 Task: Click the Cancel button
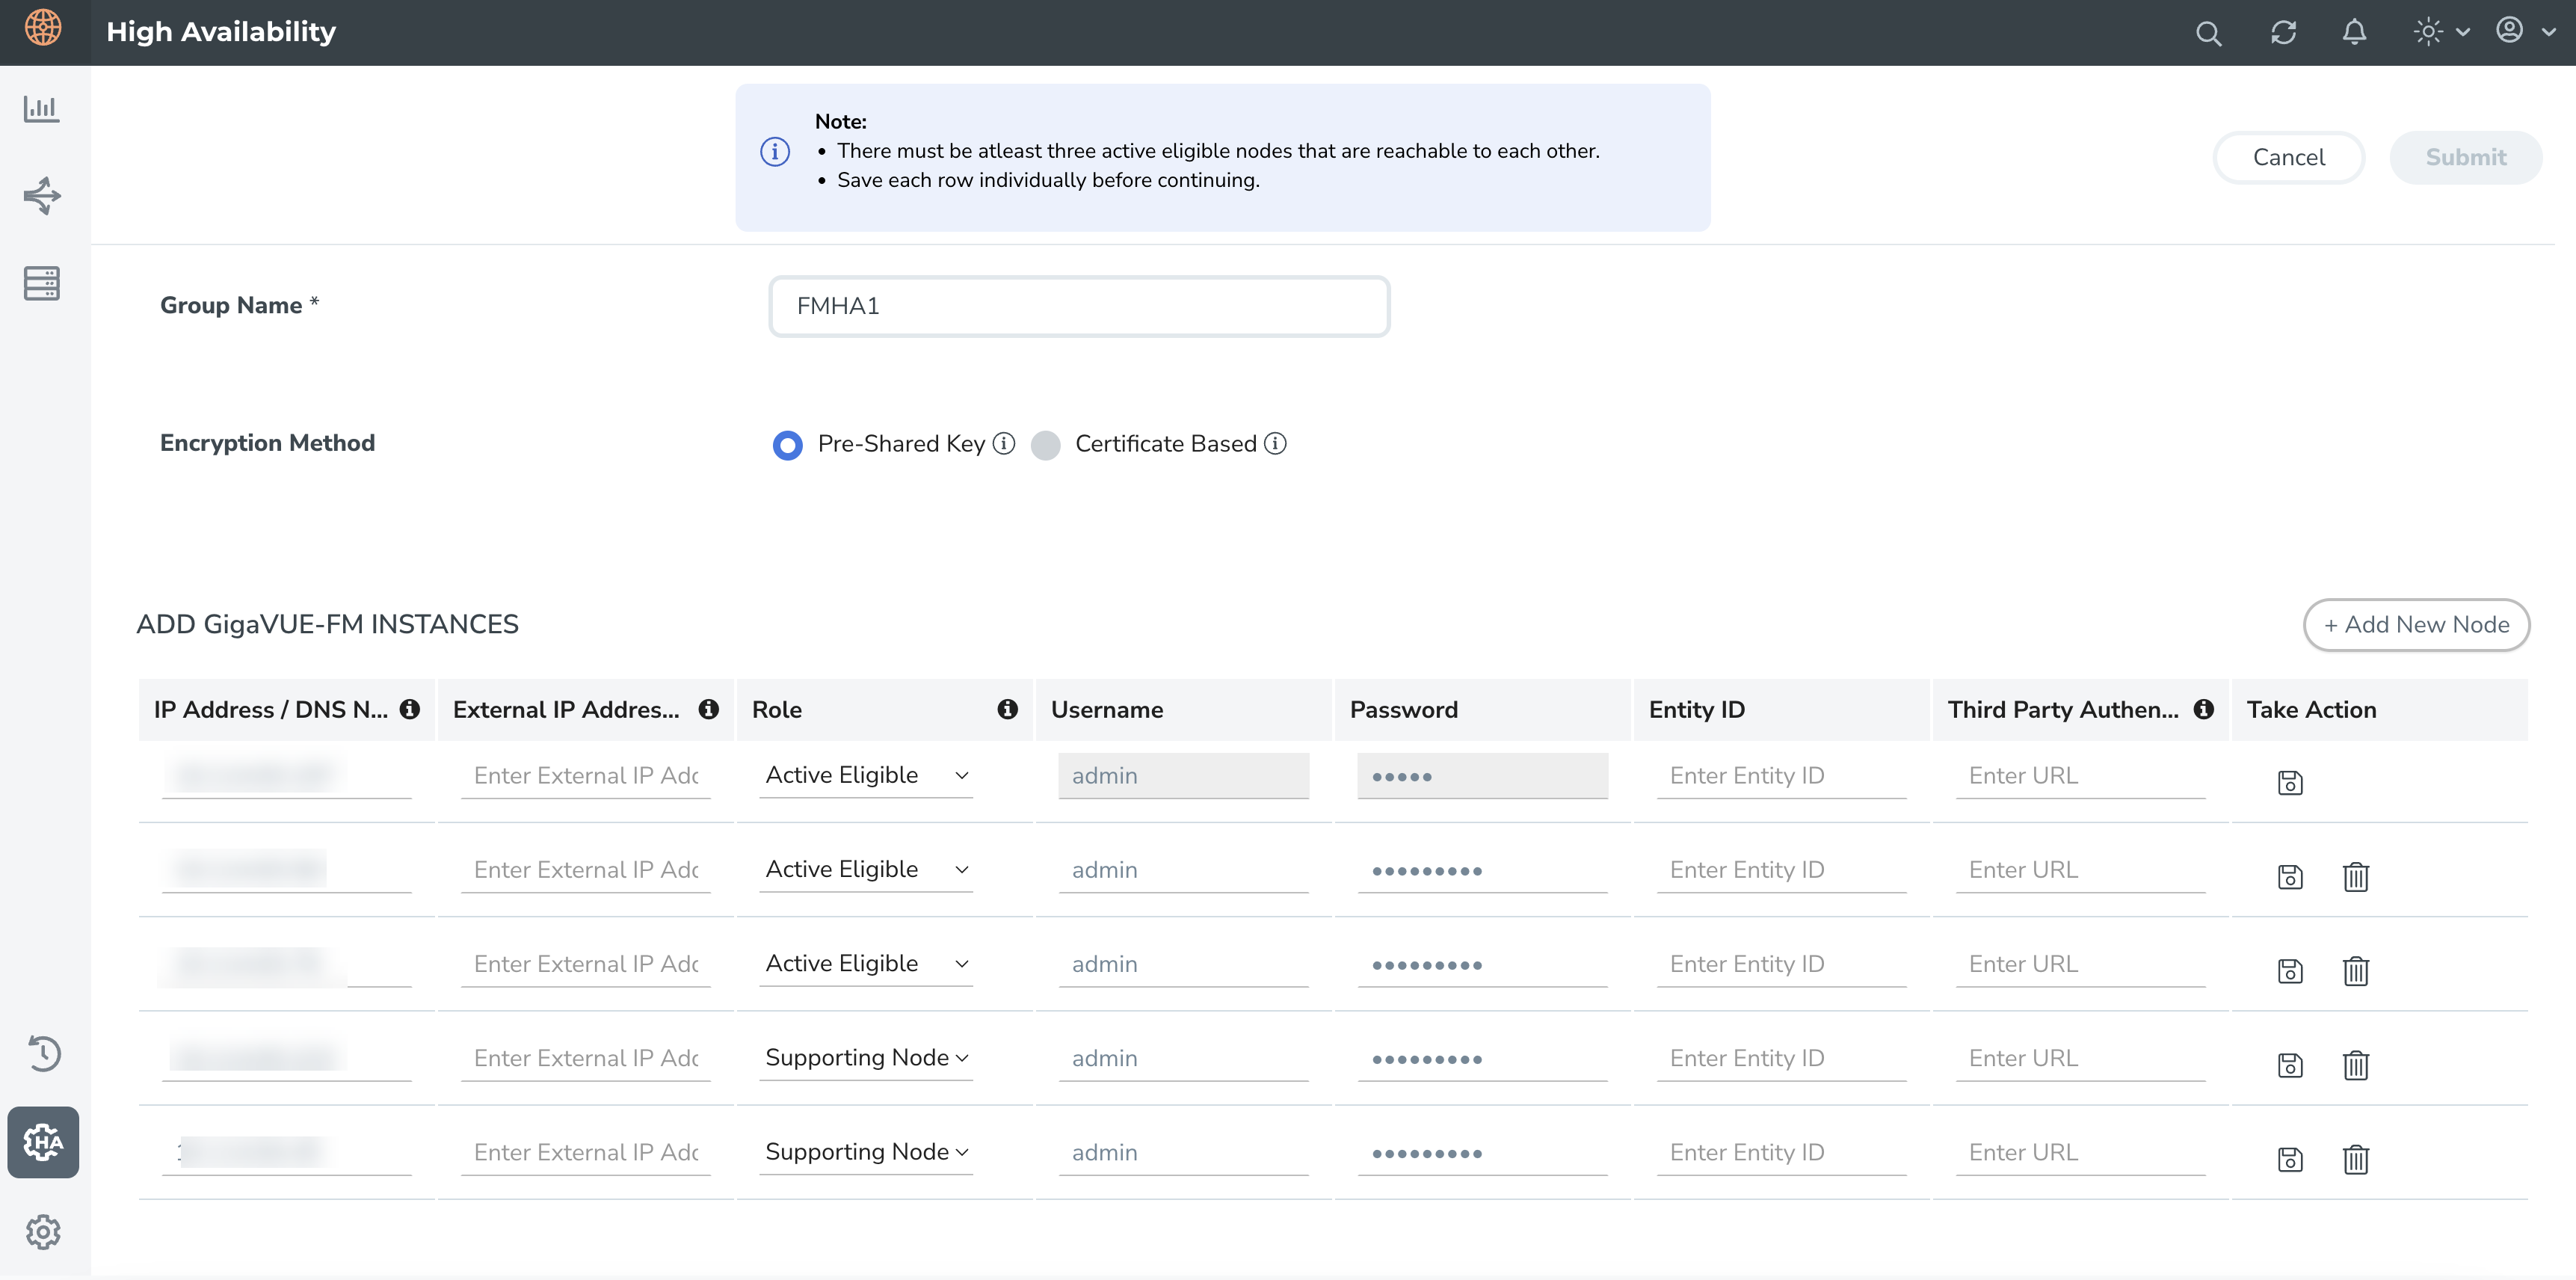click(x=2288, y=158)
